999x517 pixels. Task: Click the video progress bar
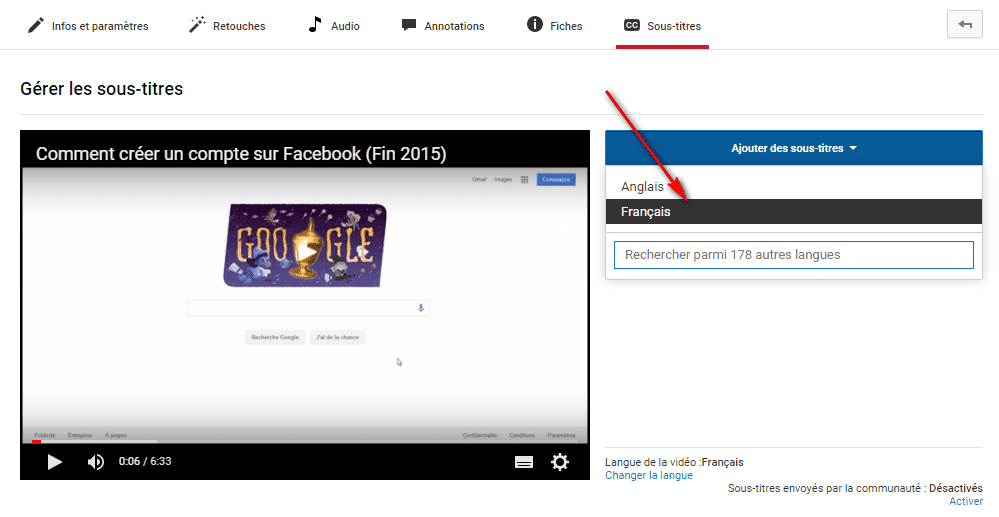tap(305, 441)
